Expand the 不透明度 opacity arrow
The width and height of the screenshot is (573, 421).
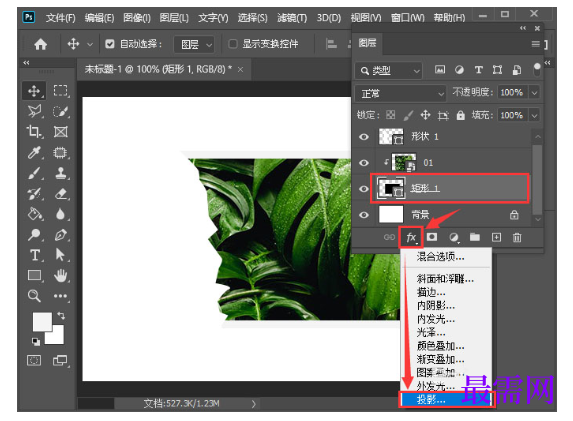[534, 93]
